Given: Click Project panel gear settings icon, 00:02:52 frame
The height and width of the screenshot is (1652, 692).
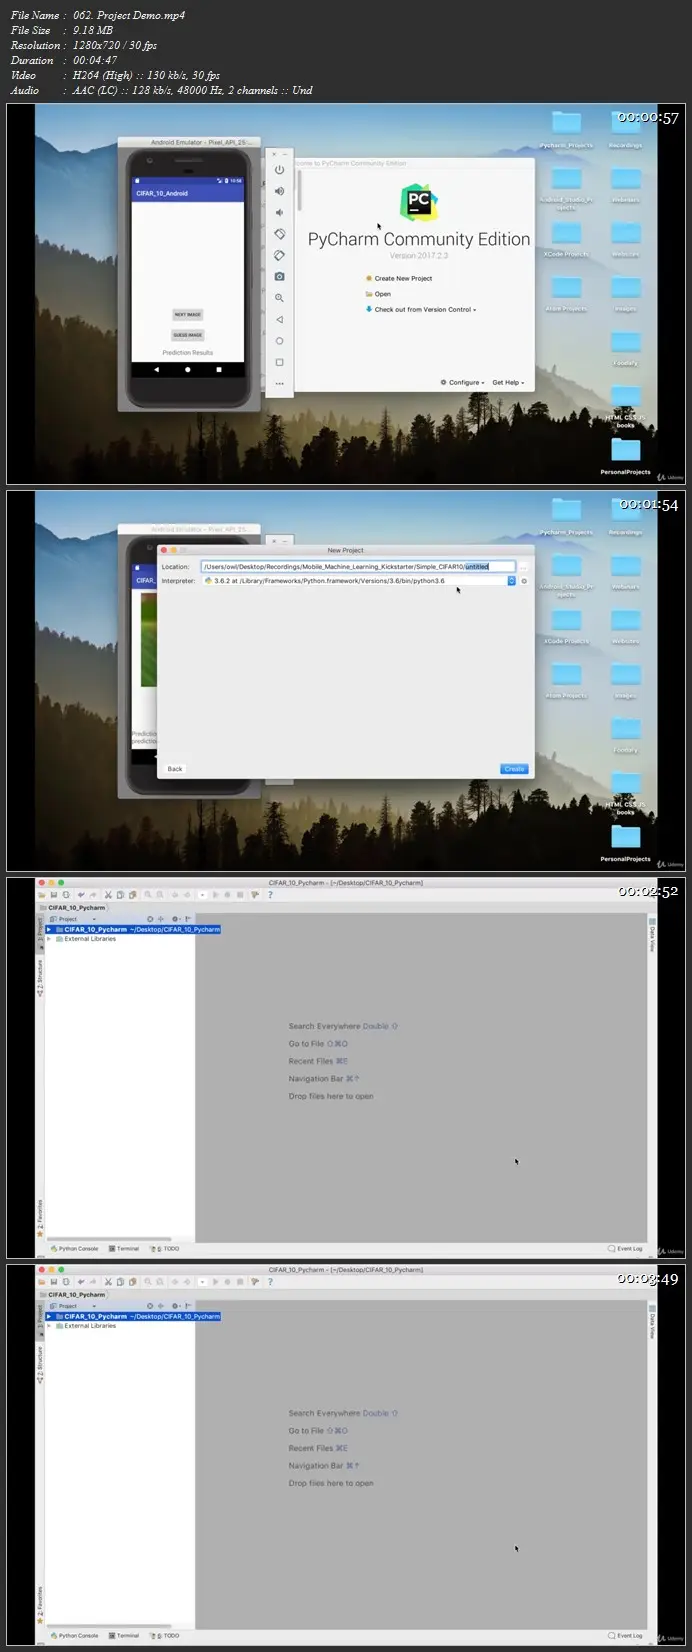Looking at the screenshot, I should pos(175,919).
